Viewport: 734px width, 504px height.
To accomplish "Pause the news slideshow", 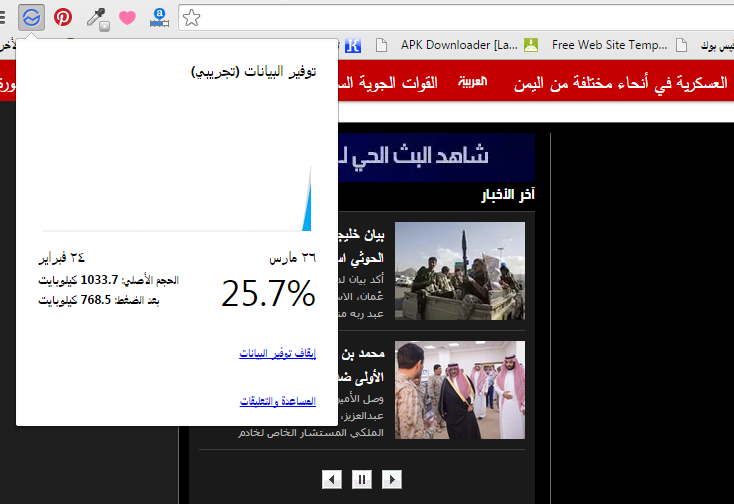I will [x=362, y=479].
